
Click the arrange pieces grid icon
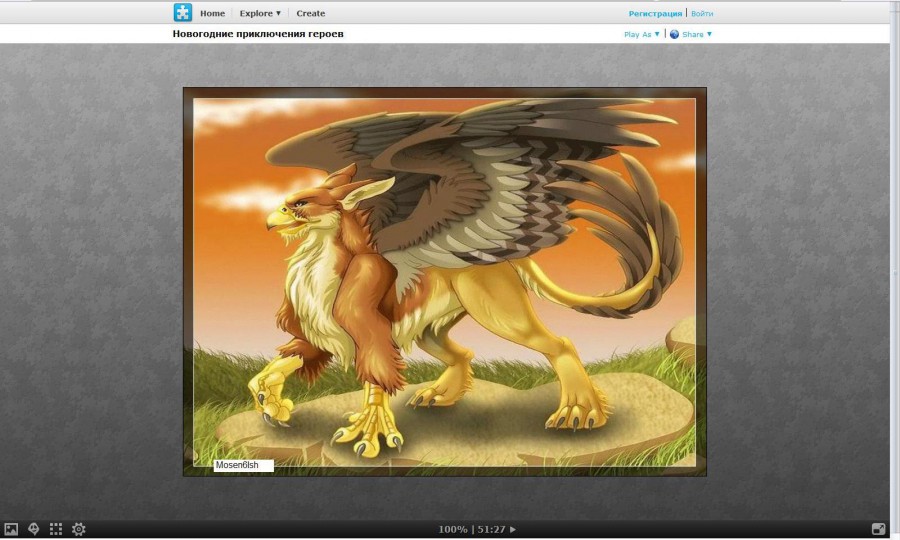point(56,529)
